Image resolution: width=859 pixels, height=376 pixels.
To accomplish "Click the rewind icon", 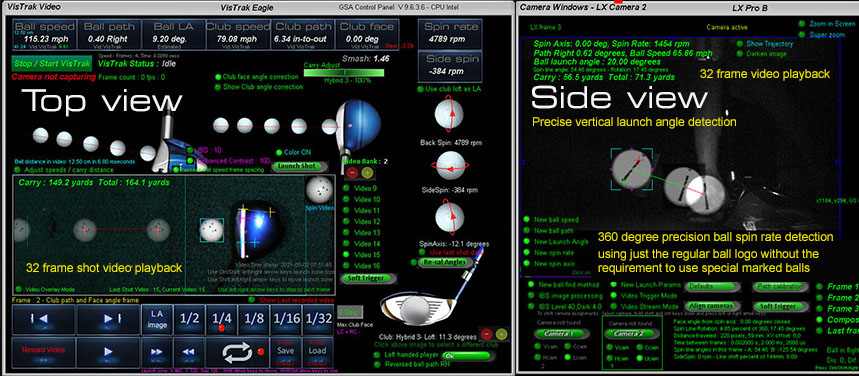I will [x=188, y=352].
